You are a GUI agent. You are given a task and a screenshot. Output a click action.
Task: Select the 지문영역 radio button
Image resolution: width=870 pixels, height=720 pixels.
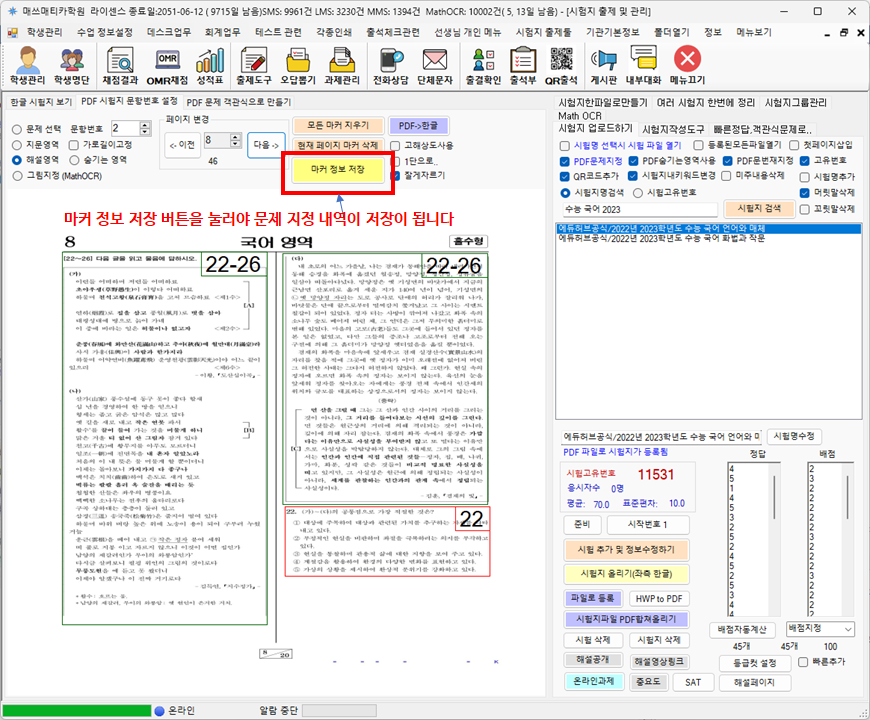pyautogui.click(x=17, y=144)
